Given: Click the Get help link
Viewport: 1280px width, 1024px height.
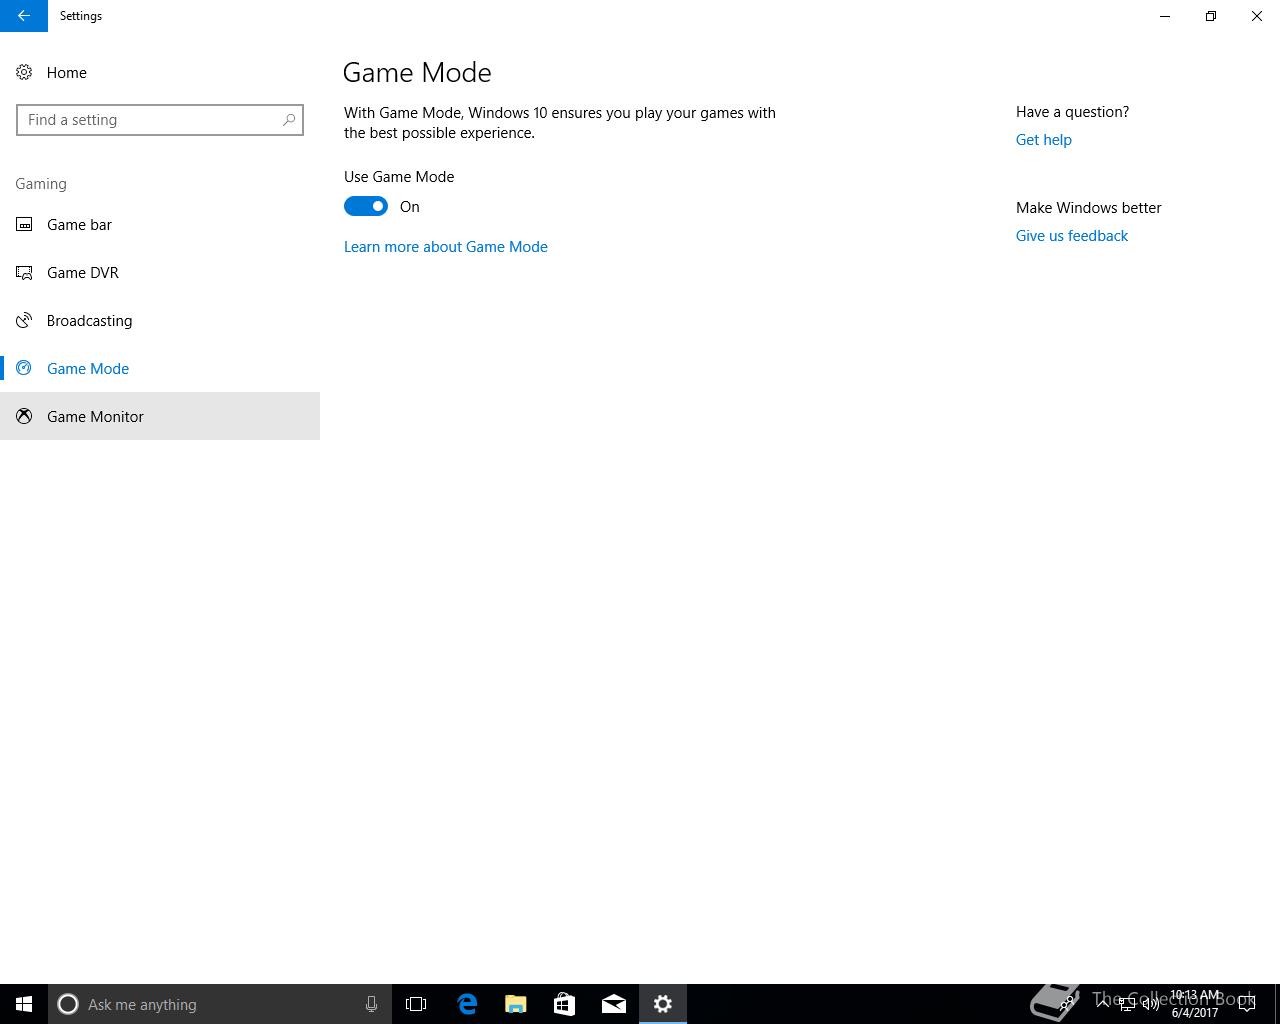Looking at the screenshot, I should tap(1043, 140).
